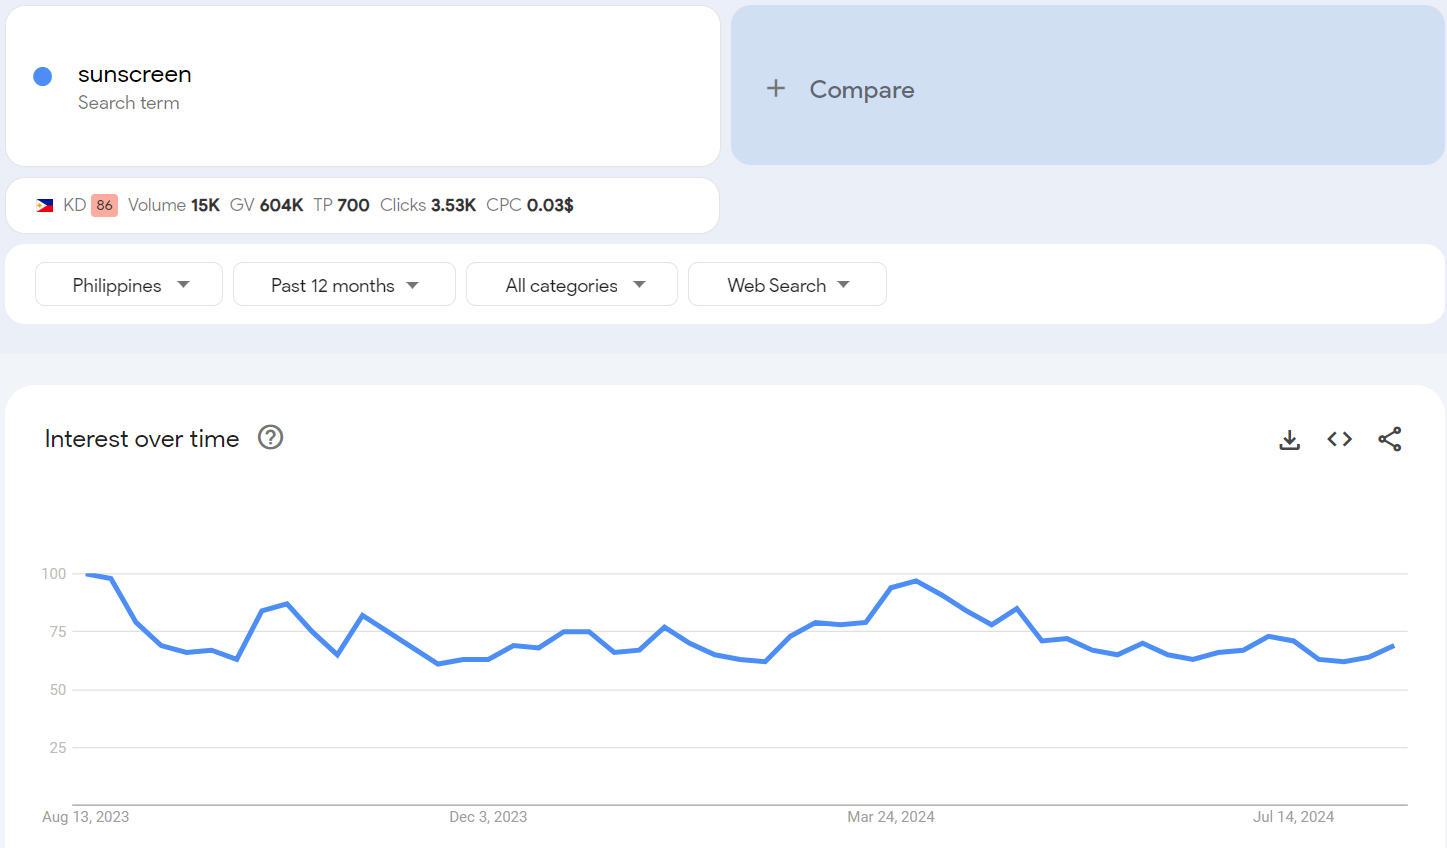Edit the sunscreen search term
Screen dimensions: 1447x848
tap(135, 75)
